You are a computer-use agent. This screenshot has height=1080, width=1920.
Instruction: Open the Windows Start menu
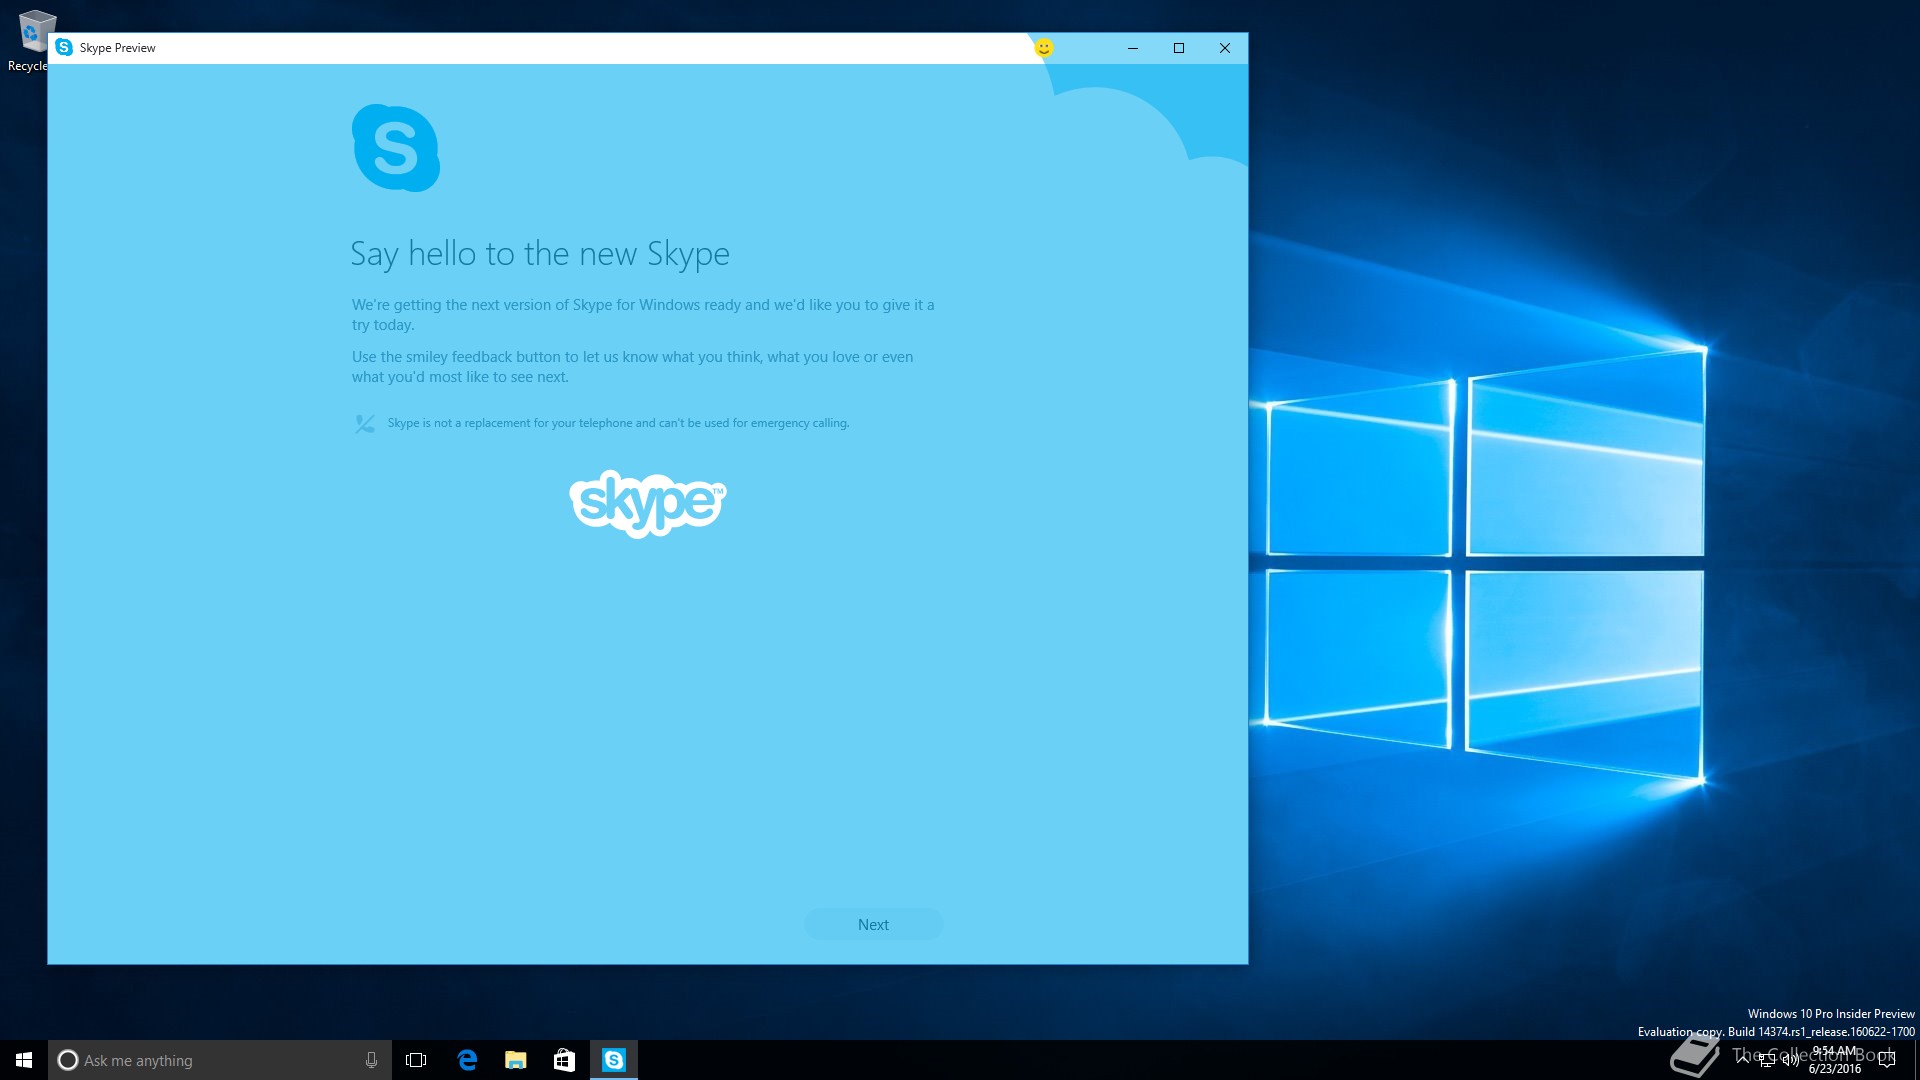point(24,1060)
